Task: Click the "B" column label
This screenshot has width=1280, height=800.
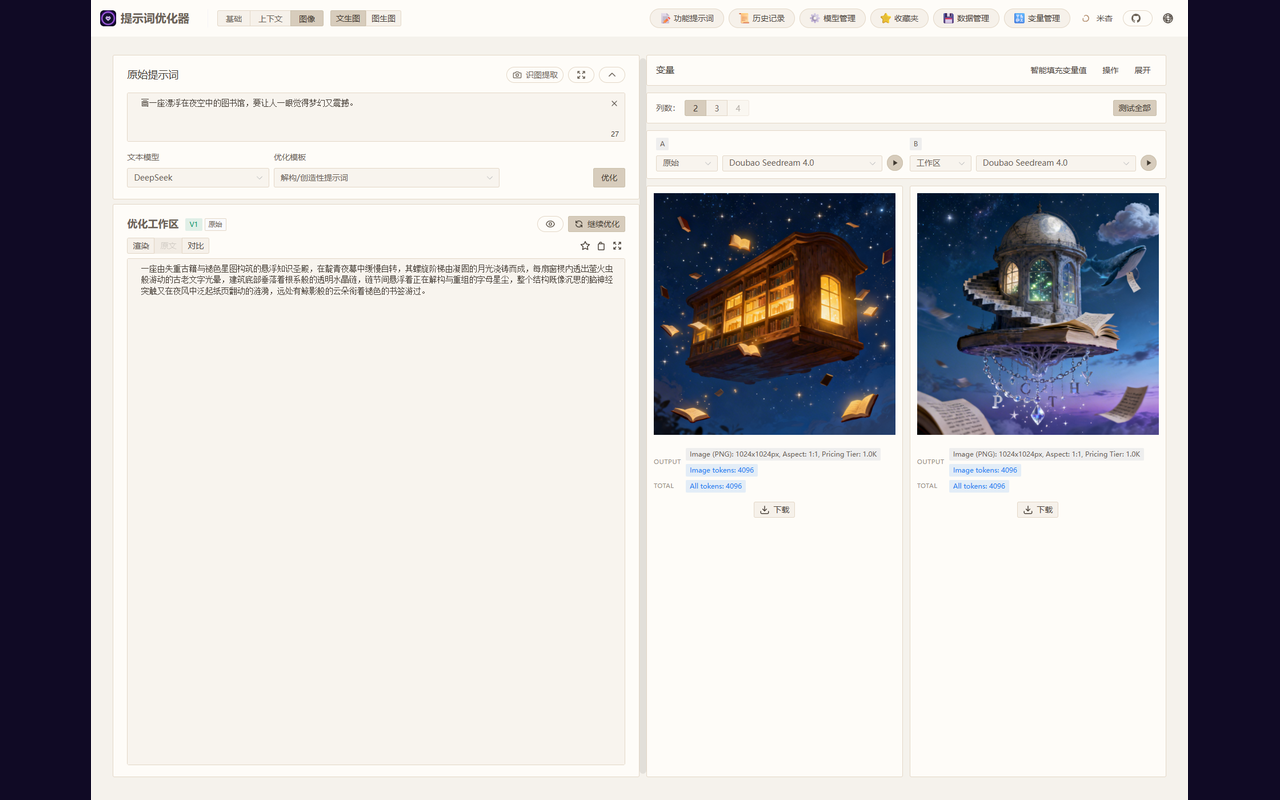Action: coord(916,144)
